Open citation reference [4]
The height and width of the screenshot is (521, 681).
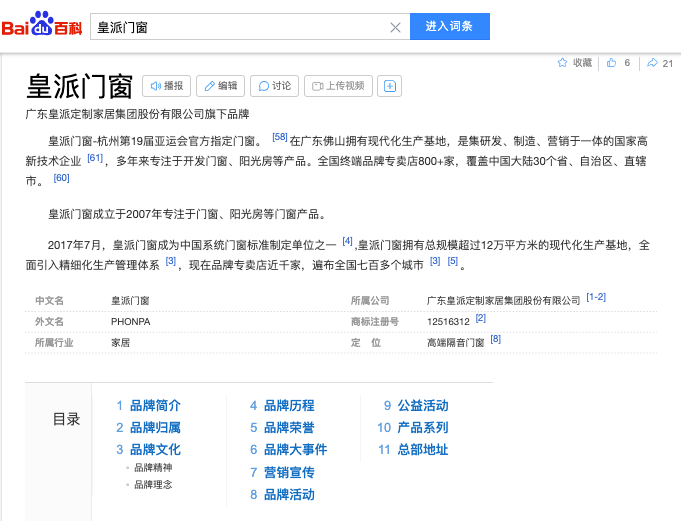point(347,241)
